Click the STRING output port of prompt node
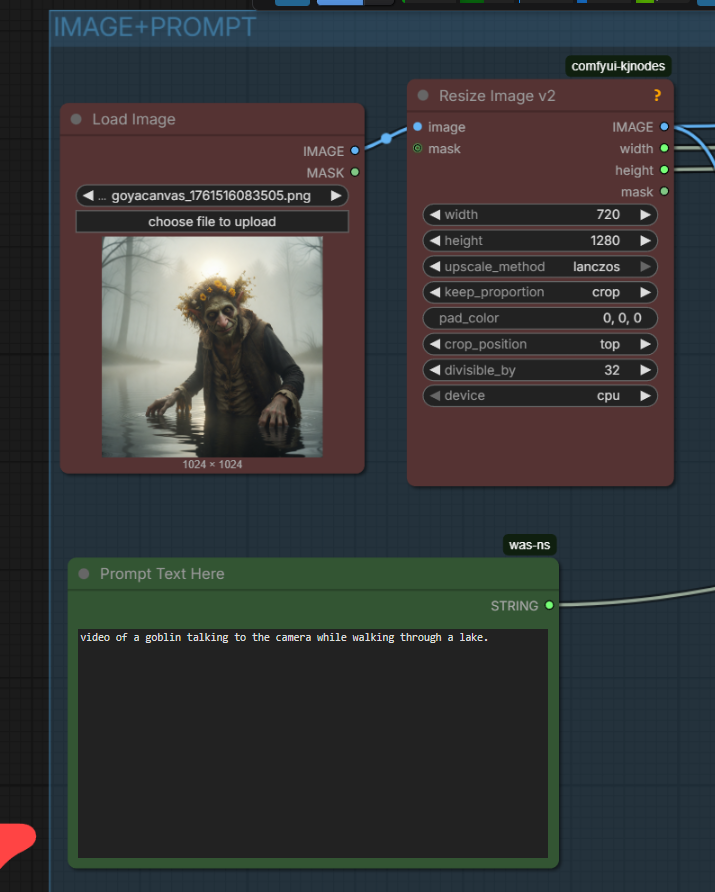 (549, 606)
